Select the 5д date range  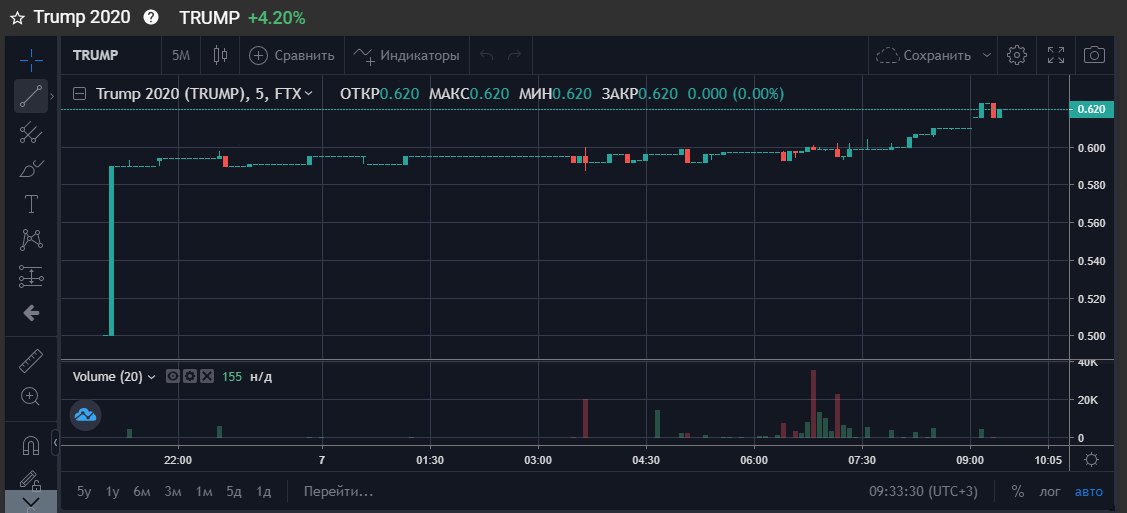coord(234,492)
